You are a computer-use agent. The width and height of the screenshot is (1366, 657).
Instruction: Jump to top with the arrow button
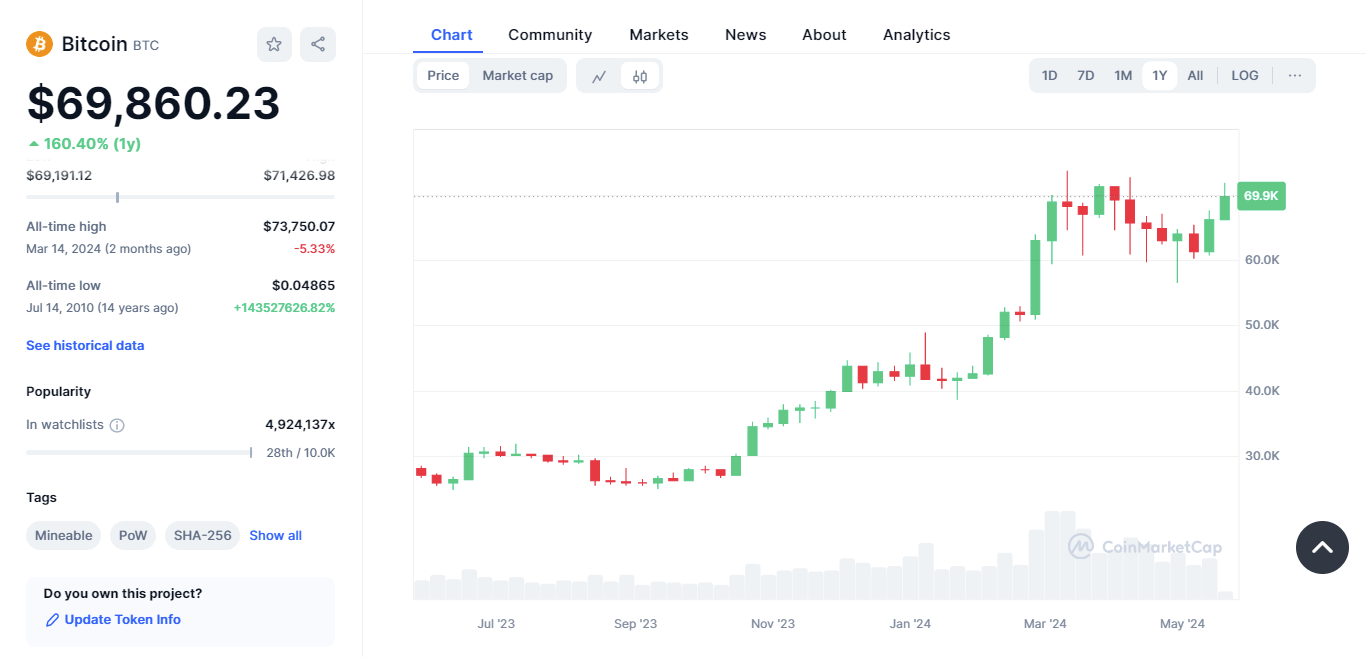pos(1322,547)
